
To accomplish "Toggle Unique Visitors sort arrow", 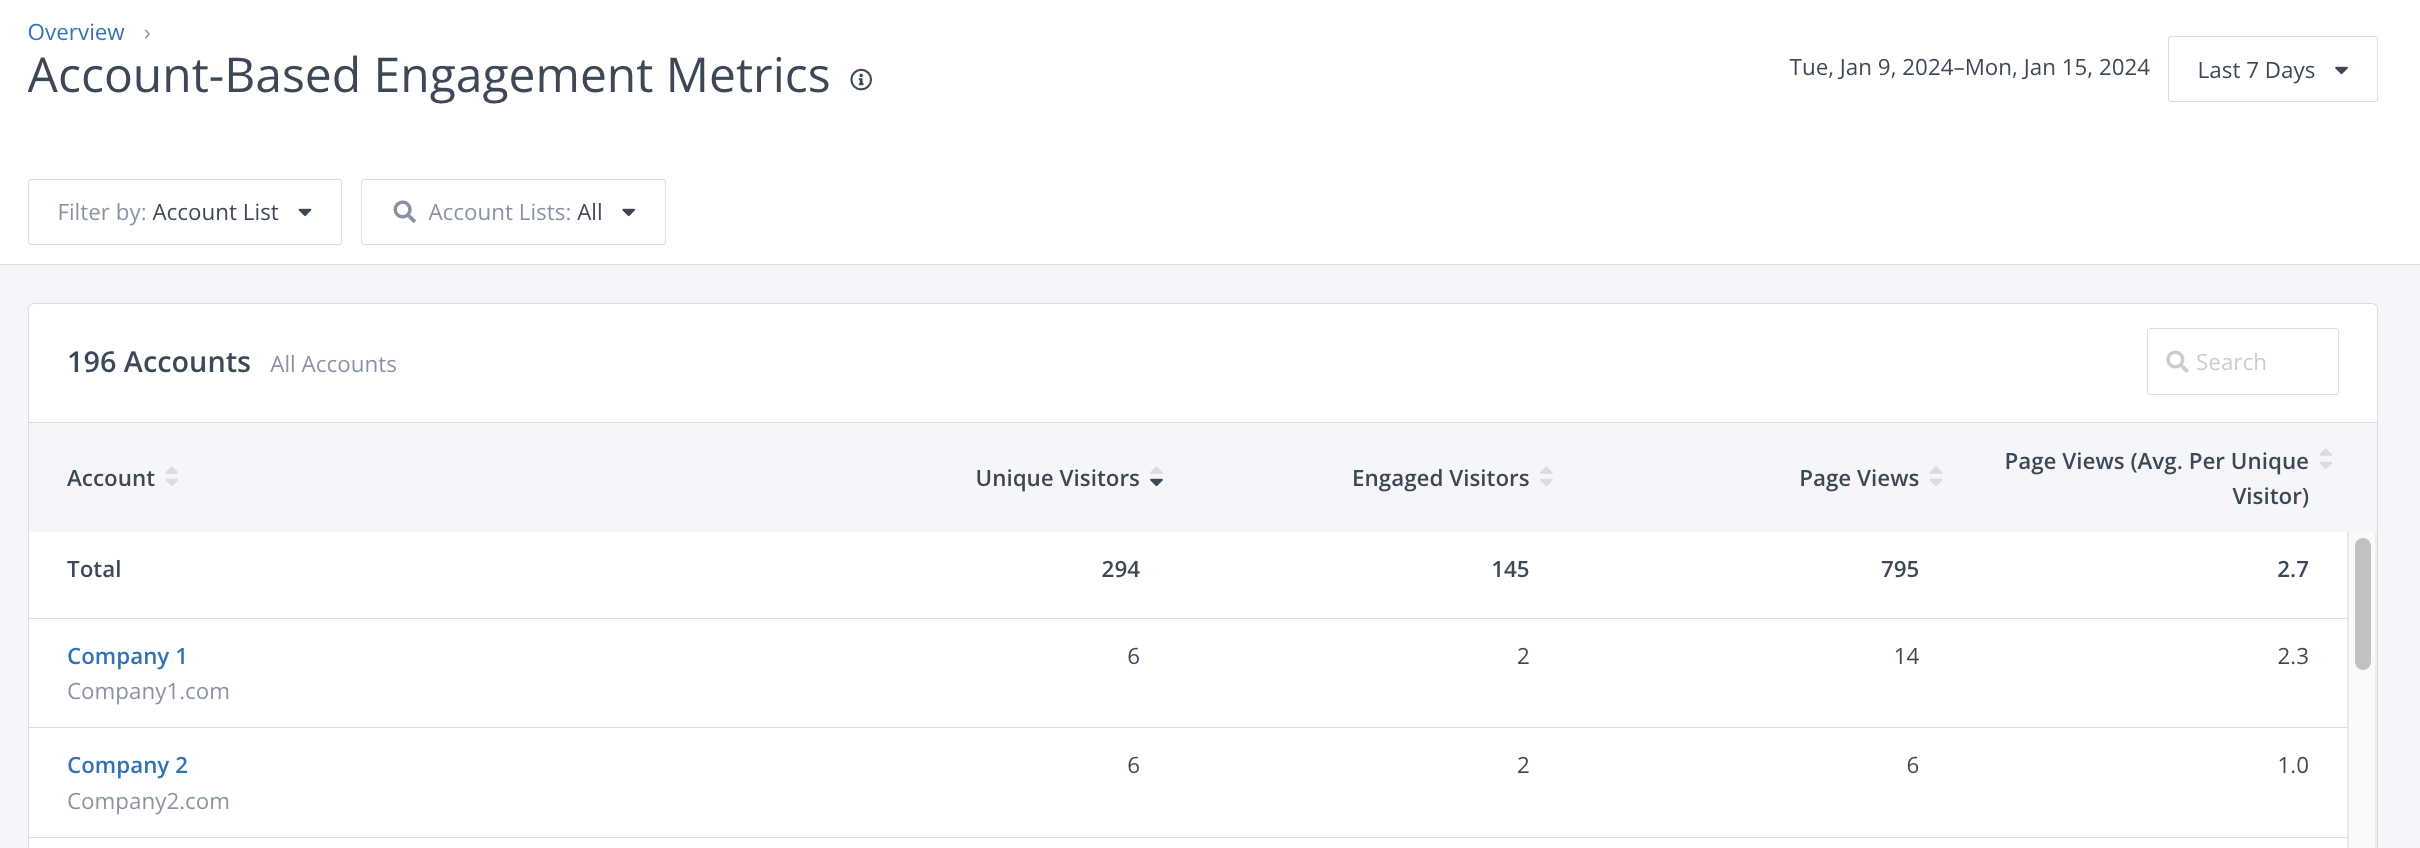I will click(x=1157, y=478).
